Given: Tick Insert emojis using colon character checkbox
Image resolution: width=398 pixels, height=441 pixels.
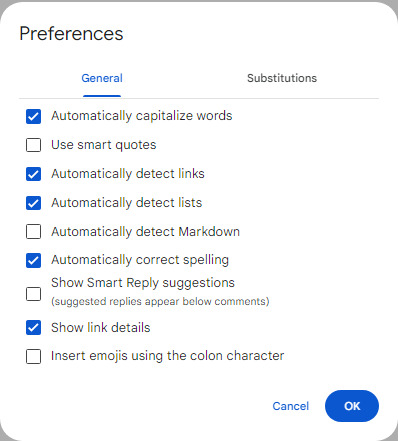Looking at the screenshot, I should coord(33,356).
